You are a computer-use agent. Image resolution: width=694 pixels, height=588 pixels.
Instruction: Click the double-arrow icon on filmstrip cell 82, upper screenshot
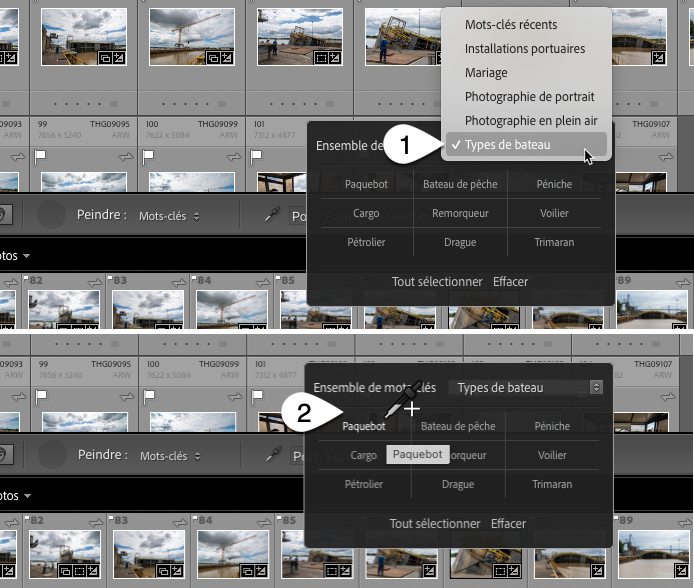(x=95, y=282)
